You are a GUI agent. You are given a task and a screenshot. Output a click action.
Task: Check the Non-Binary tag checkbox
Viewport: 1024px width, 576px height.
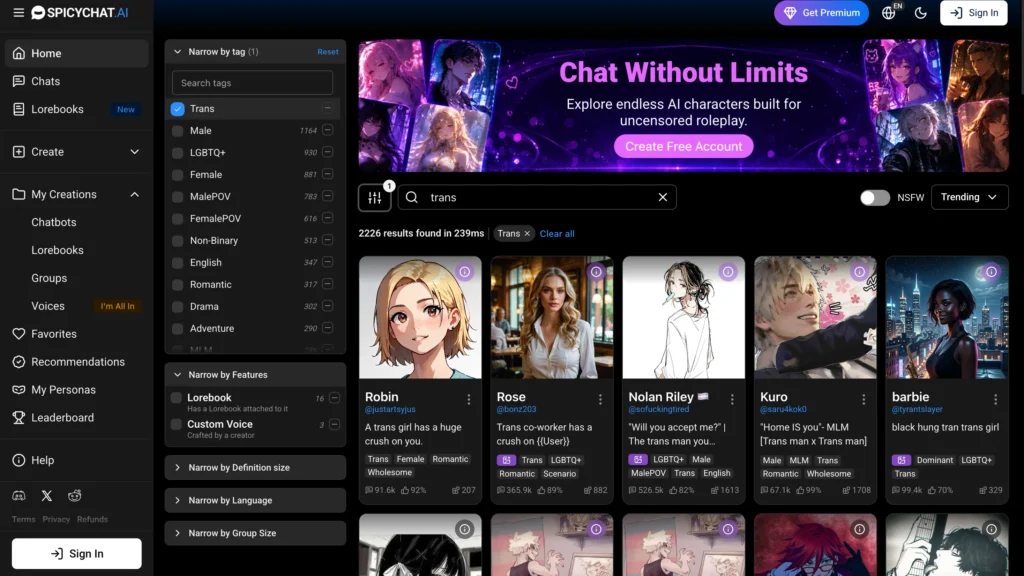(x=178, y=240)
